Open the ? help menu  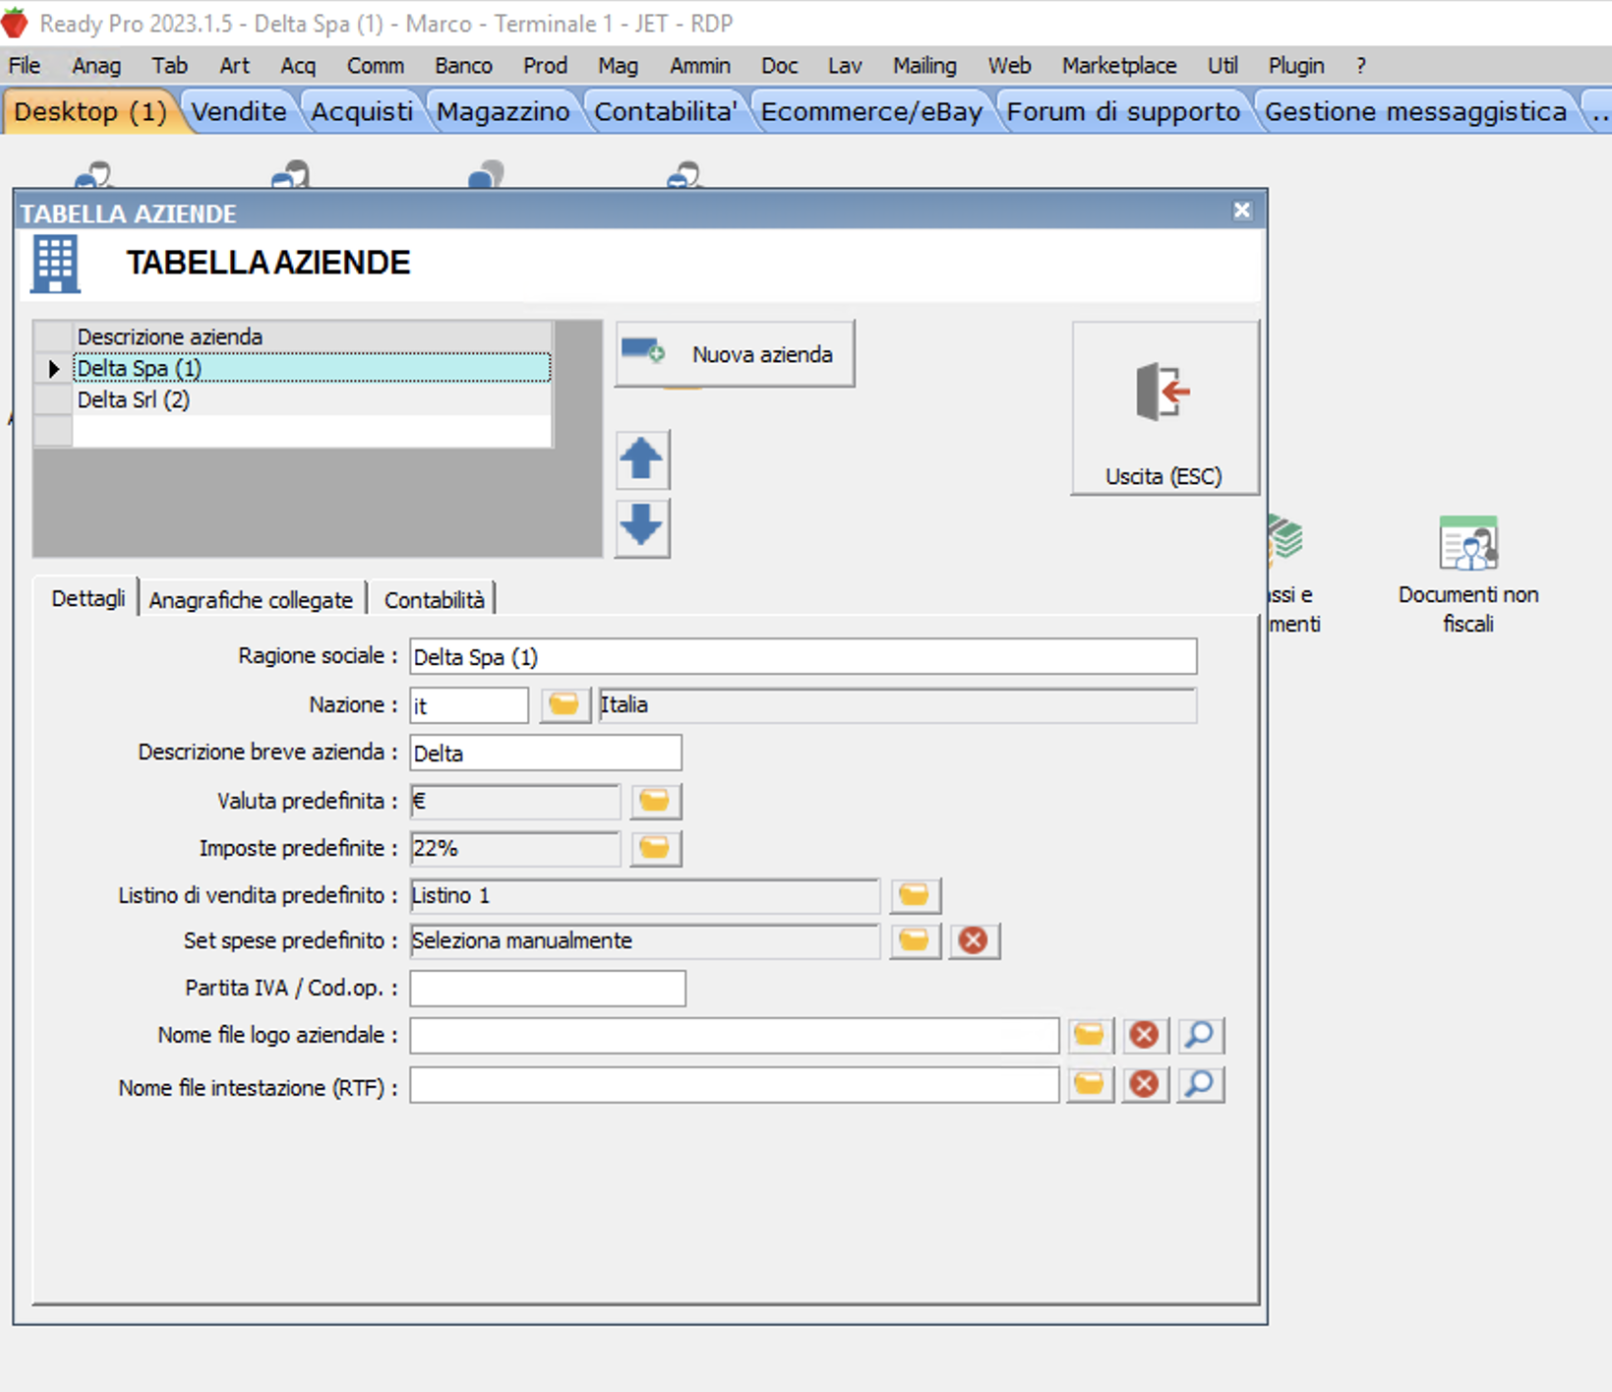pyautogui.click(x=1361, y=65)
